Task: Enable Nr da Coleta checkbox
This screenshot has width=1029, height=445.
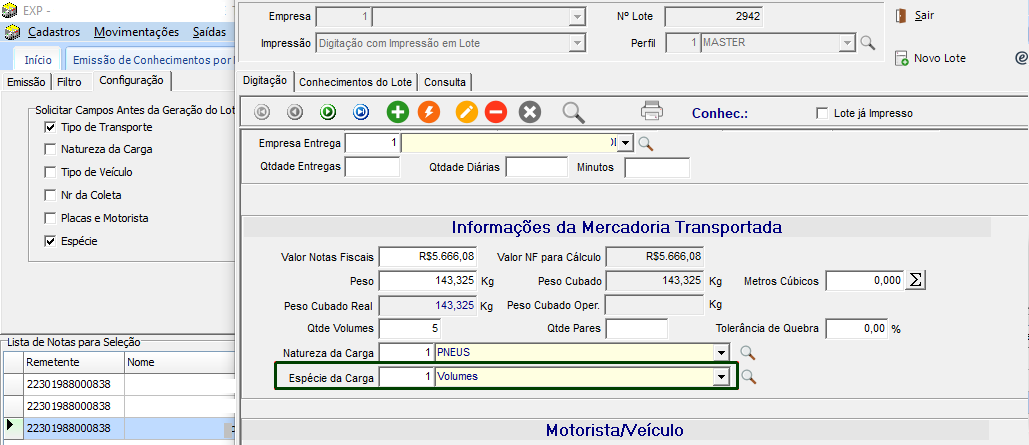Action: tap(50, 195)
